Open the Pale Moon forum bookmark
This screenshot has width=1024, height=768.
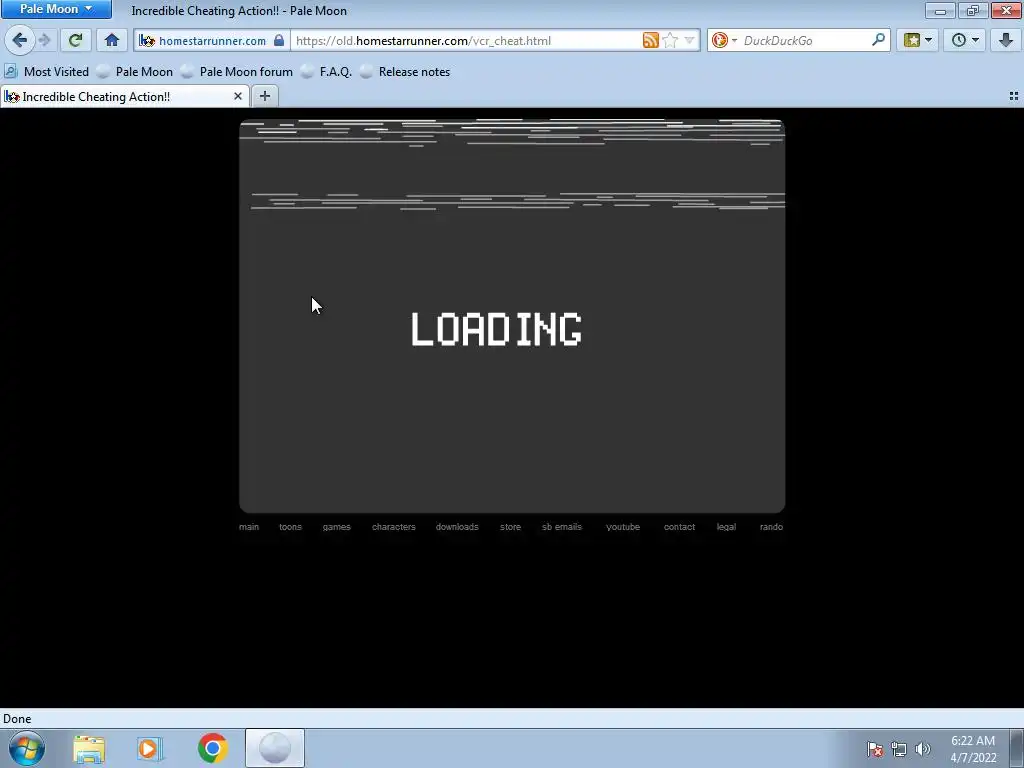[237, 72]
